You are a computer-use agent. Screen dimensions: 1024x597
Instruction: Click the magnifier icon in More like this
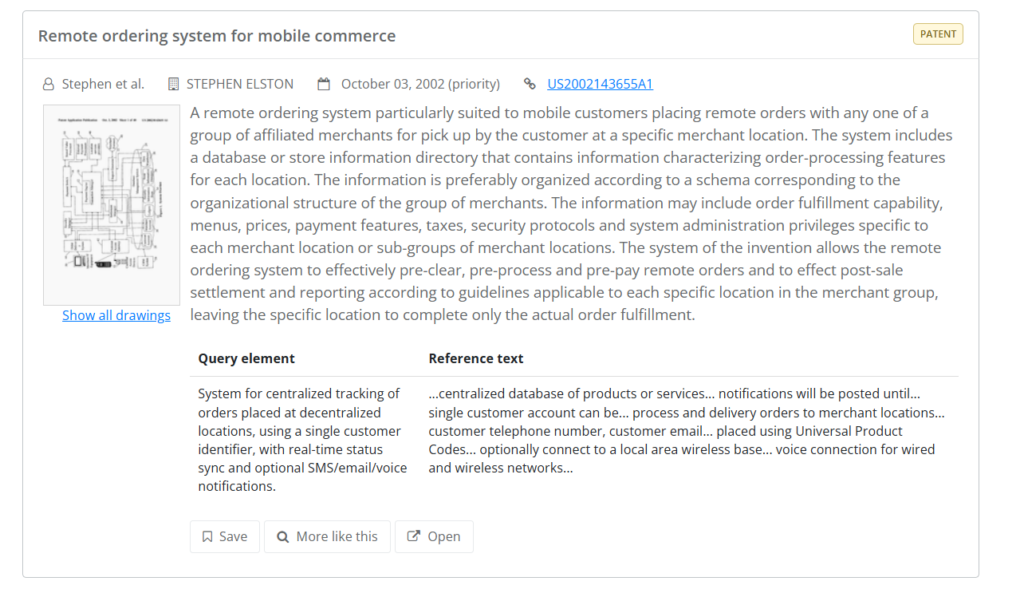pyautogui.click(x=283, y=537)
